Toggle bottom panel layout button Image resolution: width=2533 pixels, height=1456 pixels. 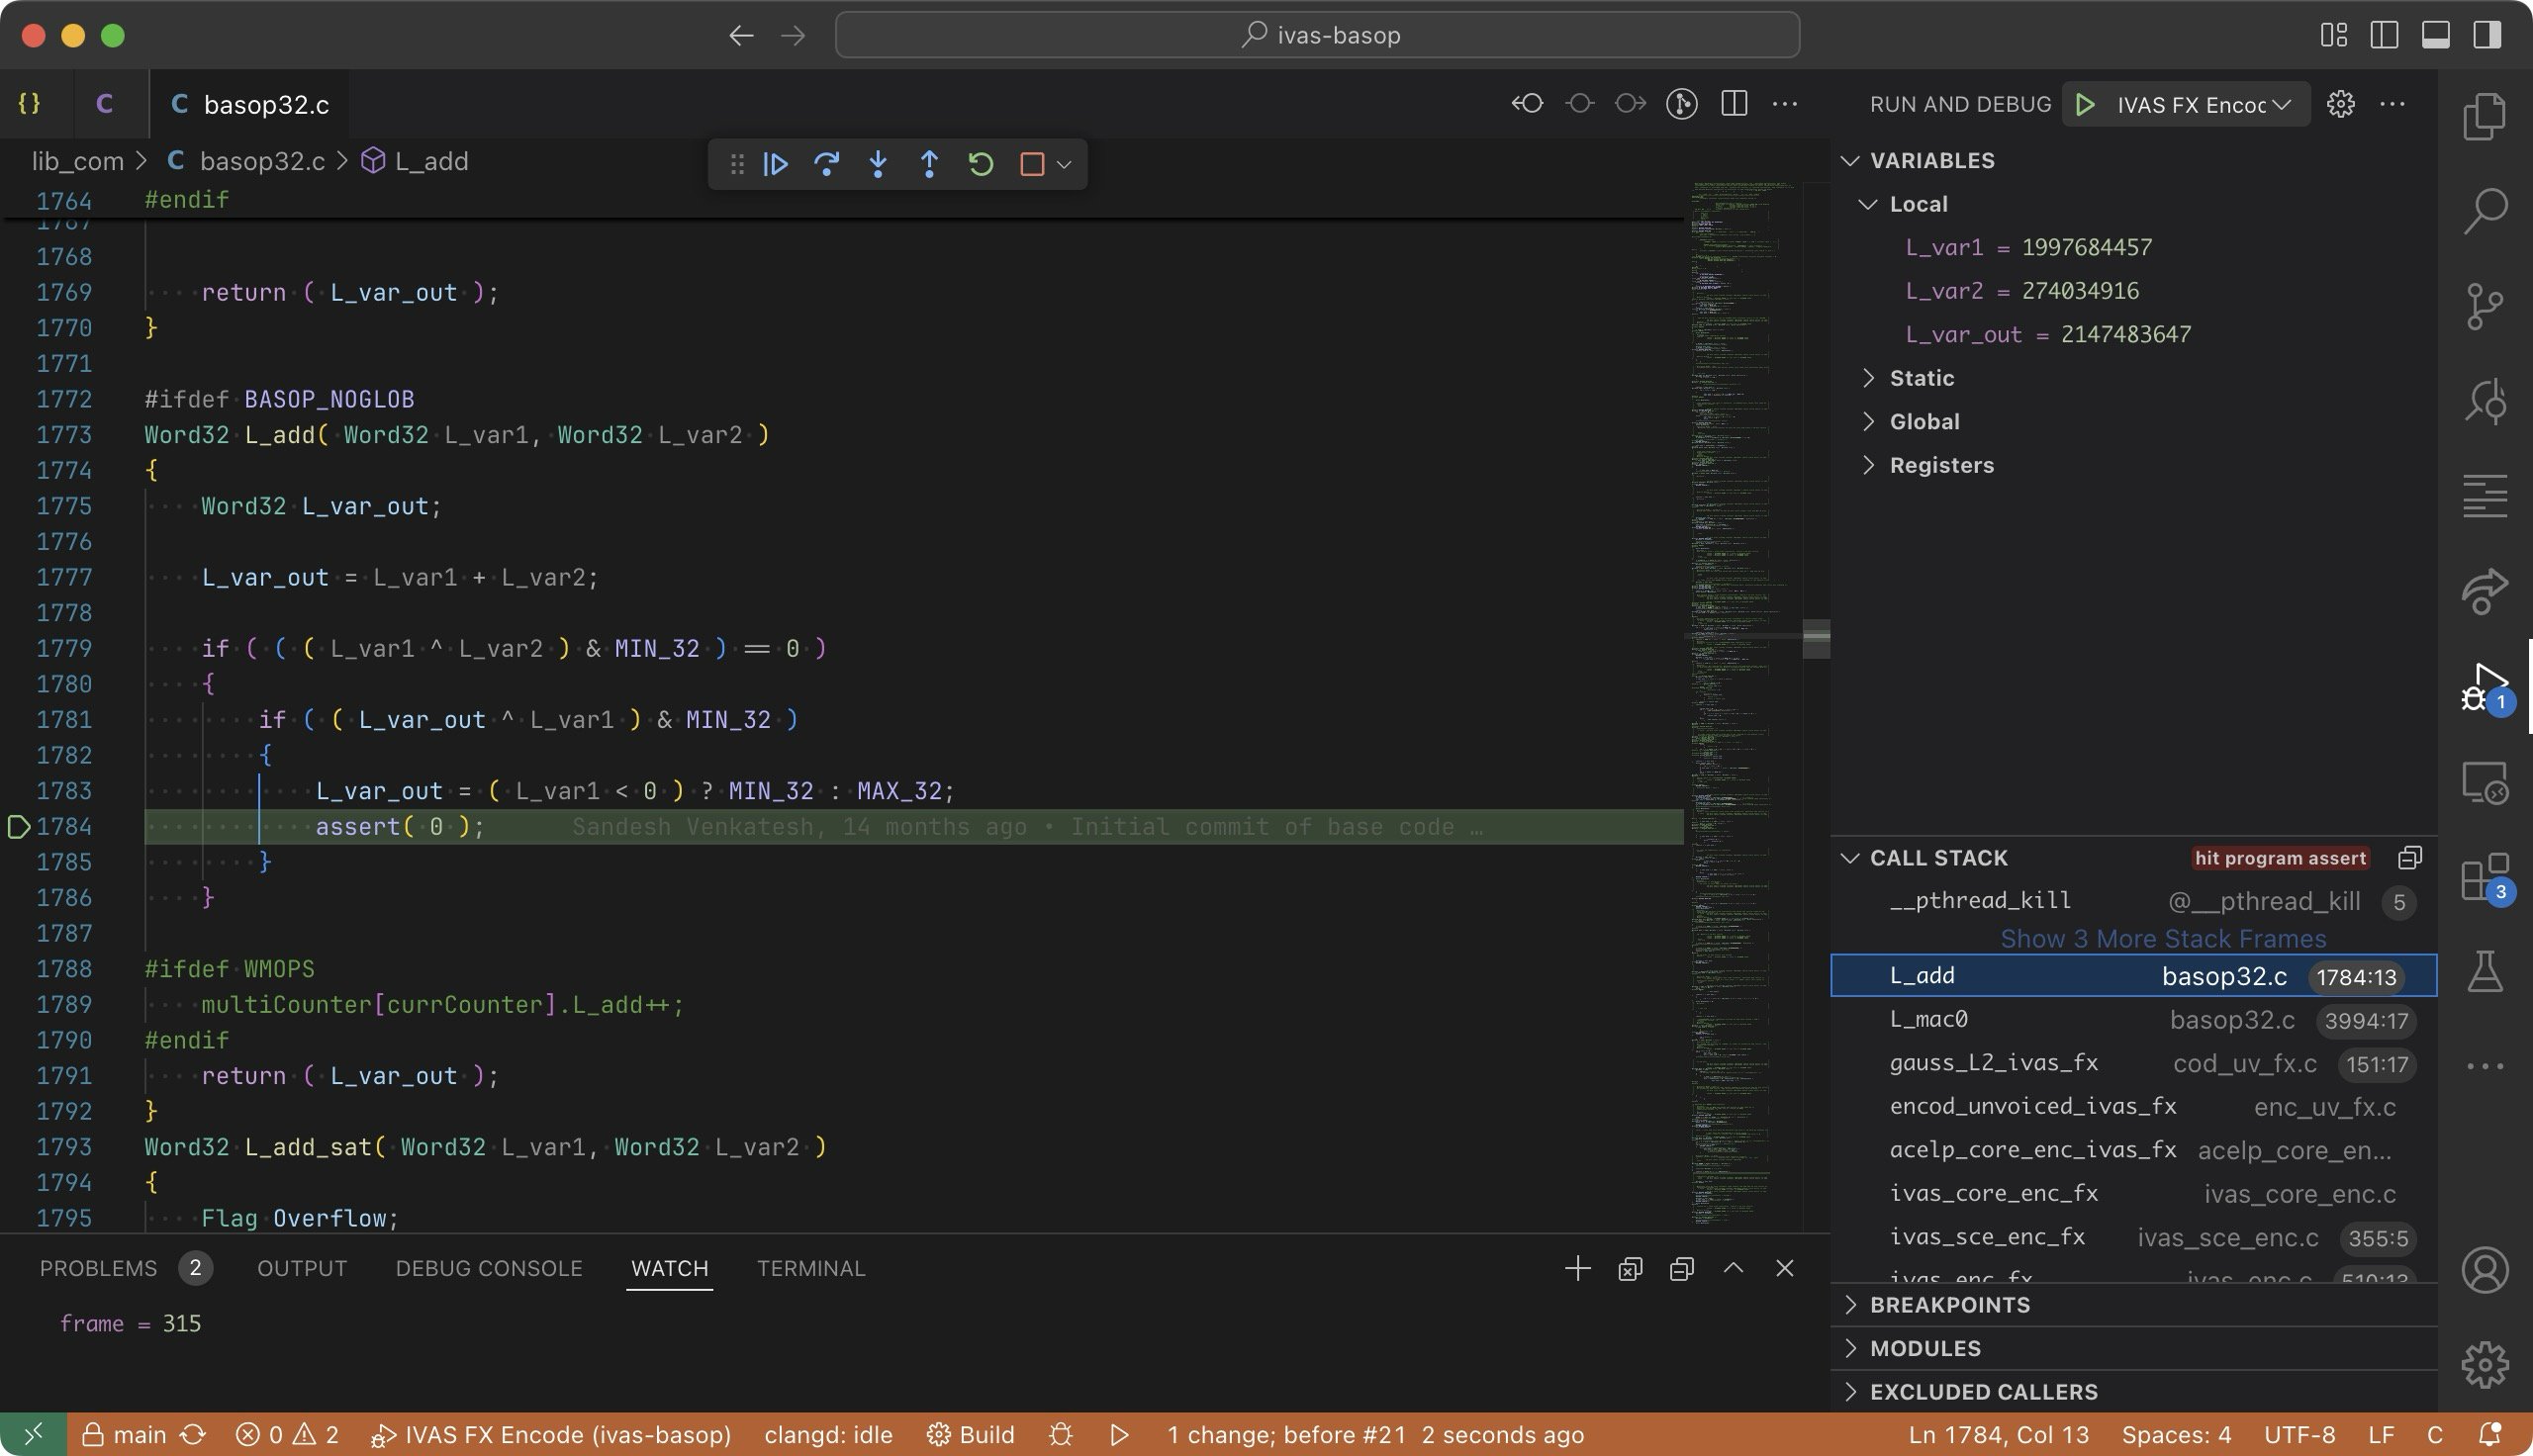coord(2435,35)
